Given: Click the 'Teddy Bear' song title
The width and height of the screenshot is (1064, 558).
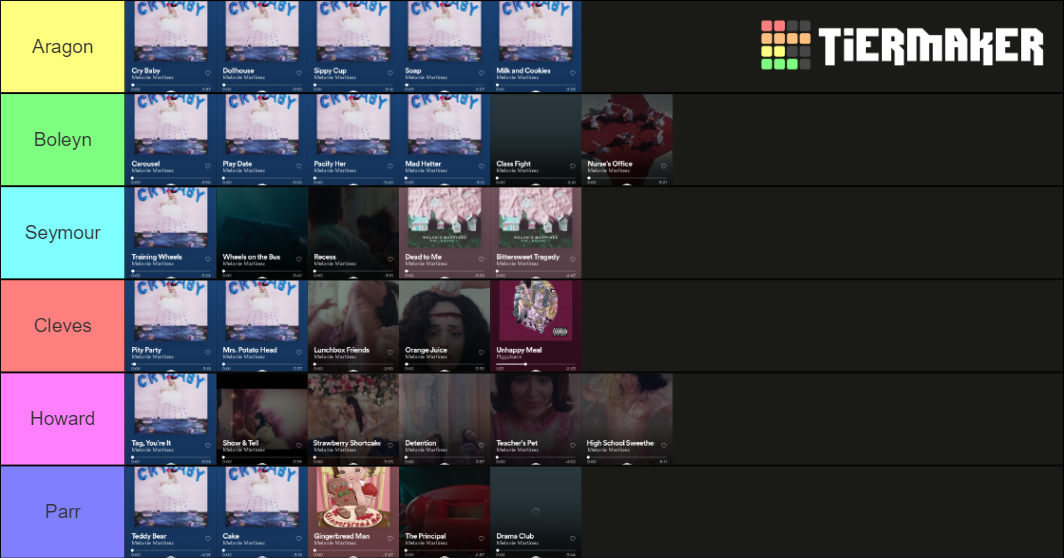Looking at the screenshot, I should click(x=149, y=536).
